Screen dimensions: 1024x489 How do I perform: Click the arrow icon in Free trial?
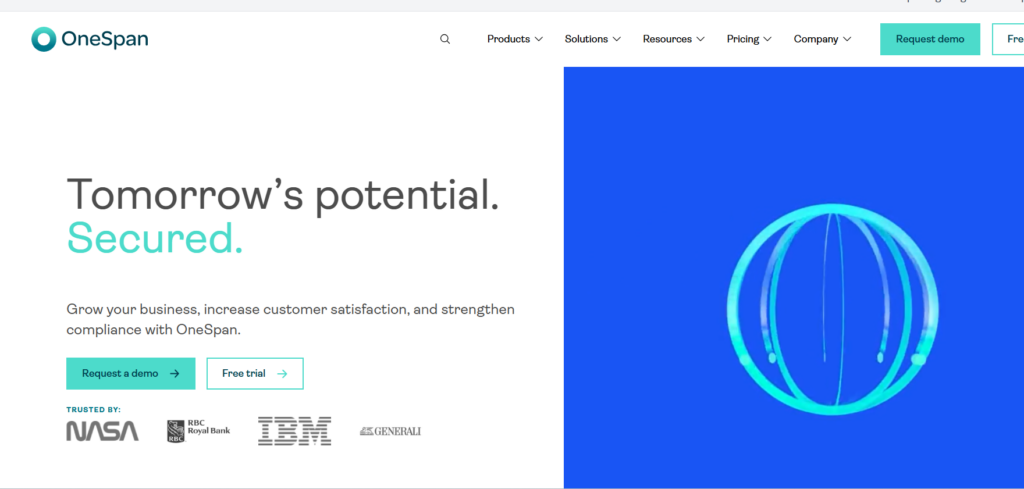coord(282,374)
